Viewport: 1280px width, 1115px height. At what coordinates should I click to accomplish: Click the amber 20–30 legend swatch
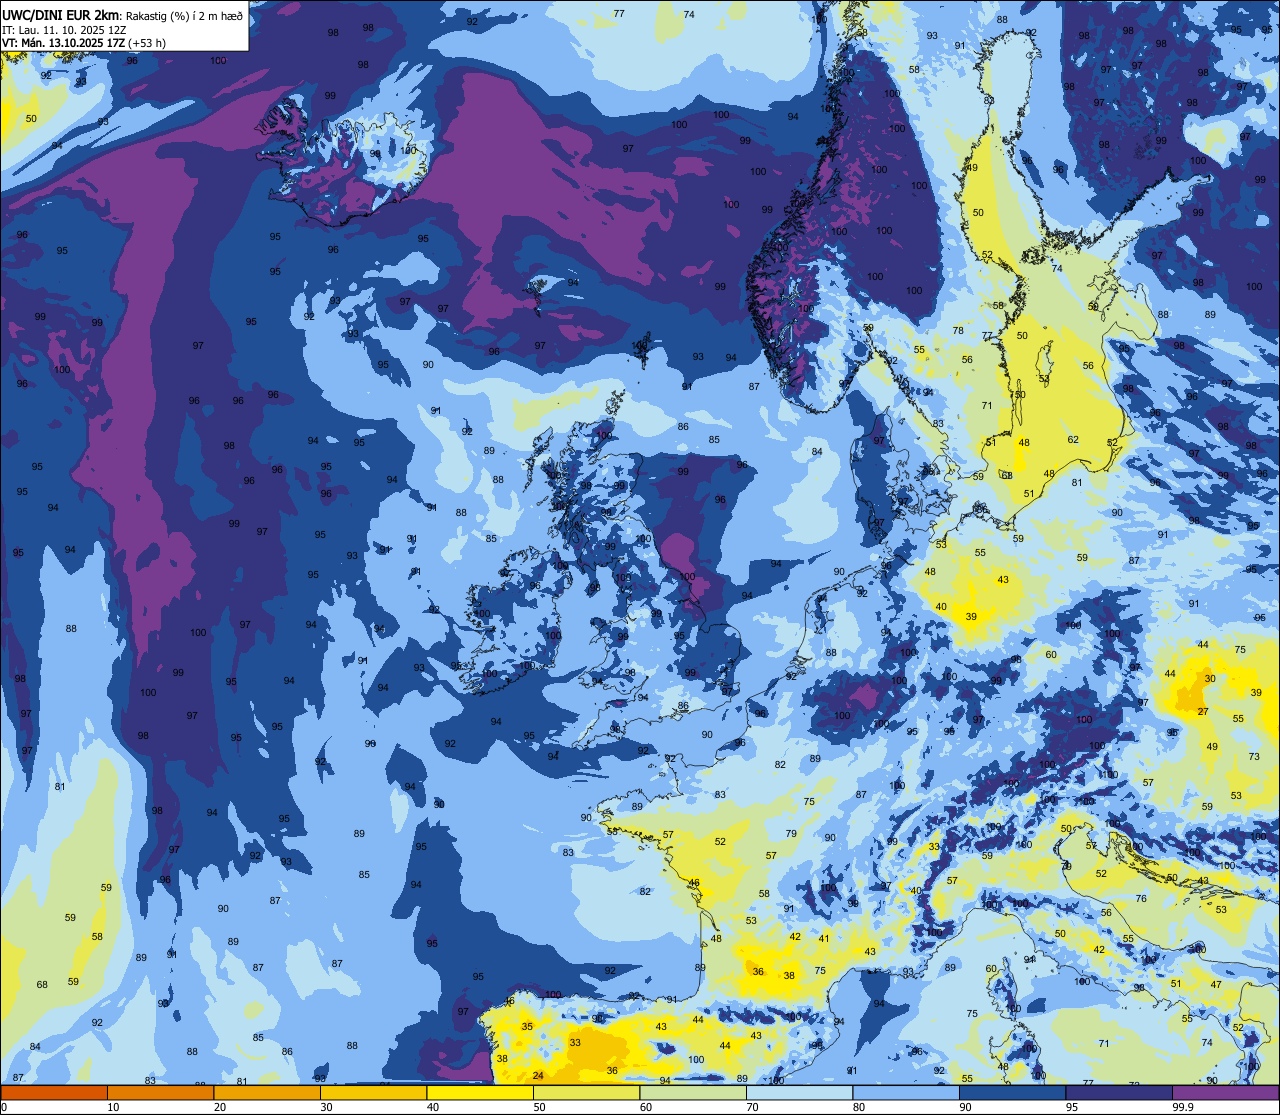[267, 1091]
